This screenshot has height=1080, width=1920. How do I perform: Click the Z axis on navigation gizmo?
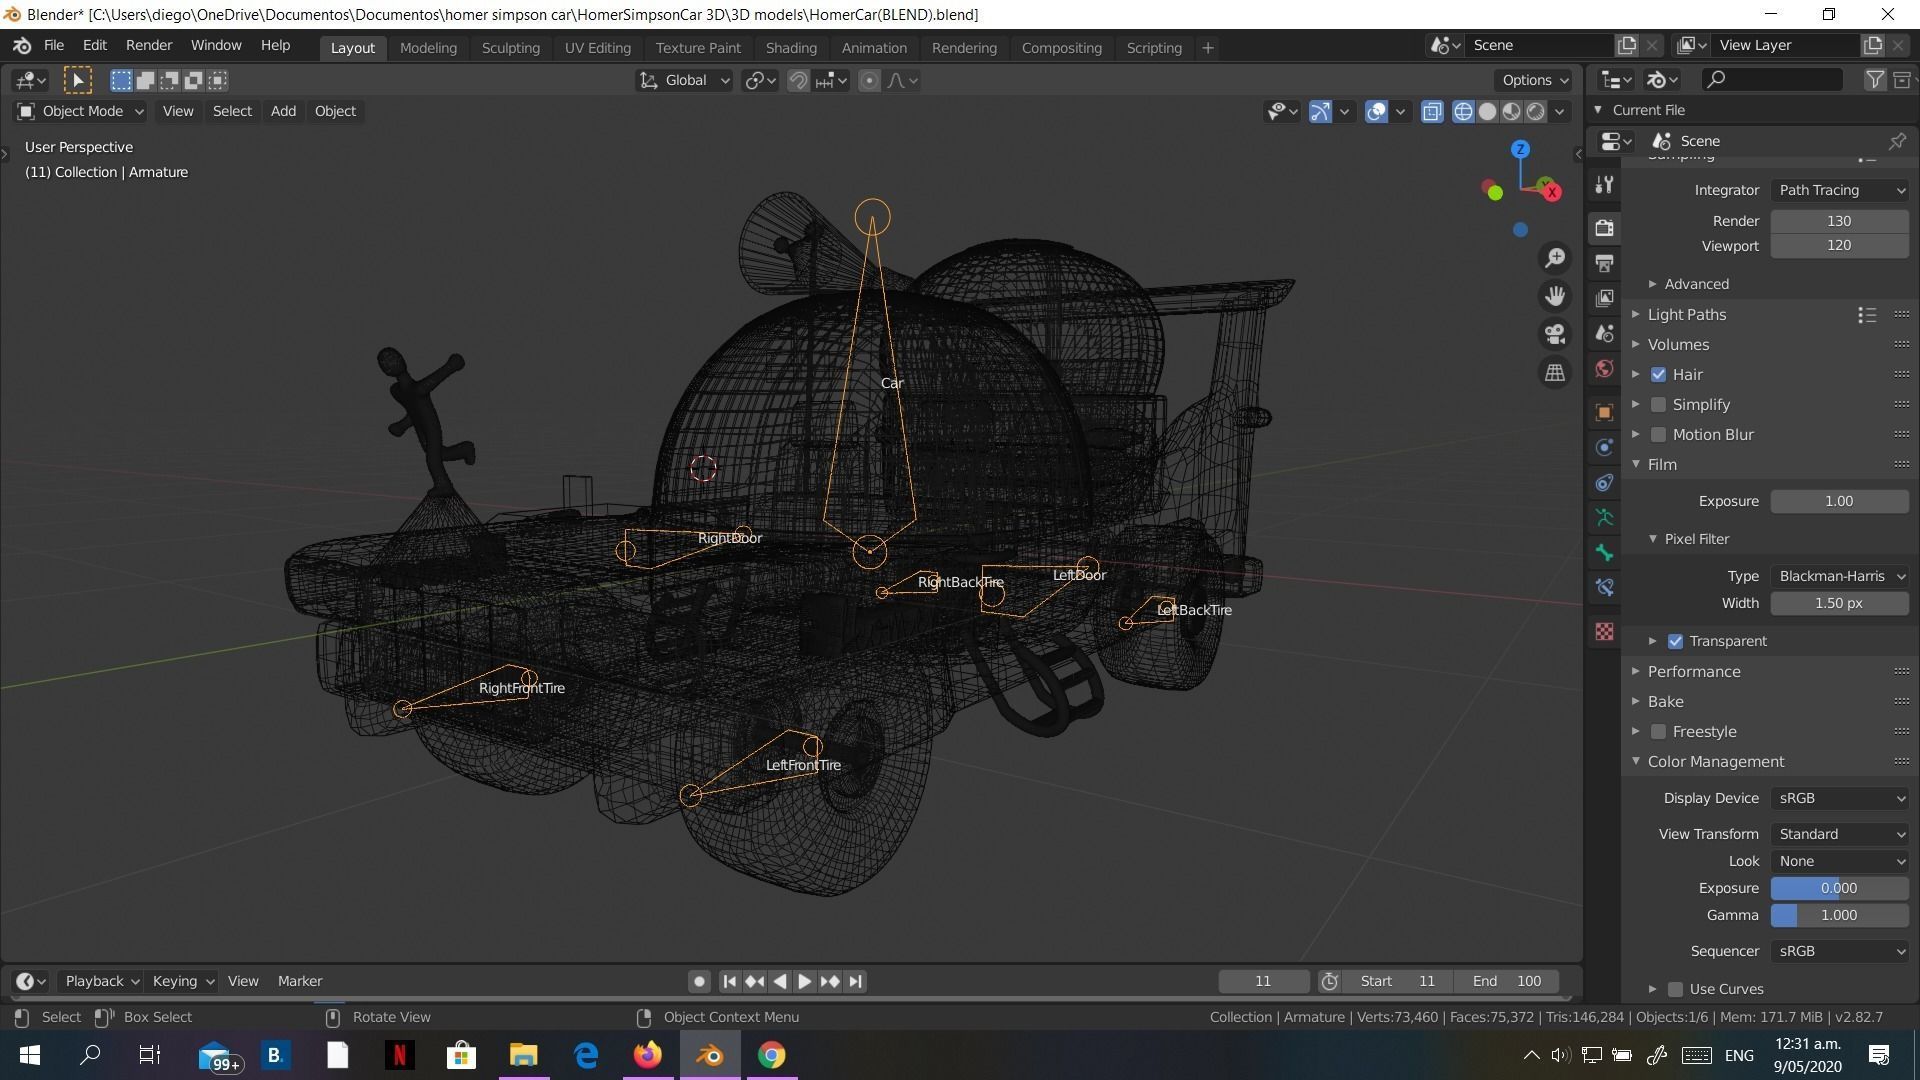(x=1520, y=149)
